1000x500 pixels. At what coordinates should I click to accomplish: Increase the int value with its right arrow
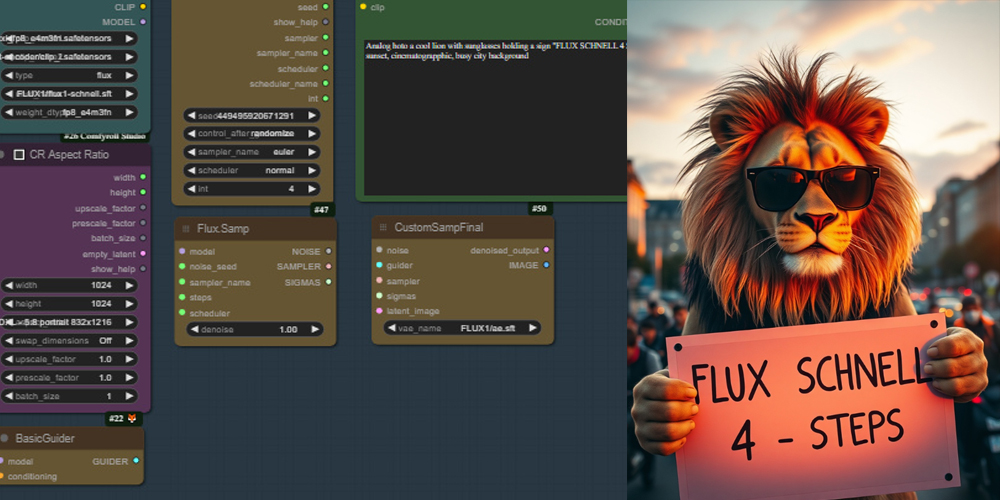click(311, 189)
